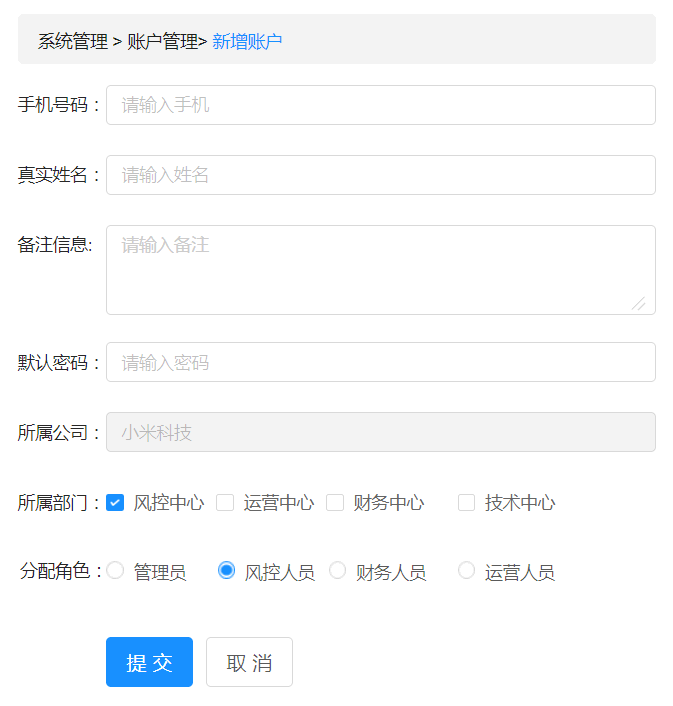This screenshot has width=673, height=706.
Task: Pick the 运营人员 radio button
Action: click(x=467, y=570)
